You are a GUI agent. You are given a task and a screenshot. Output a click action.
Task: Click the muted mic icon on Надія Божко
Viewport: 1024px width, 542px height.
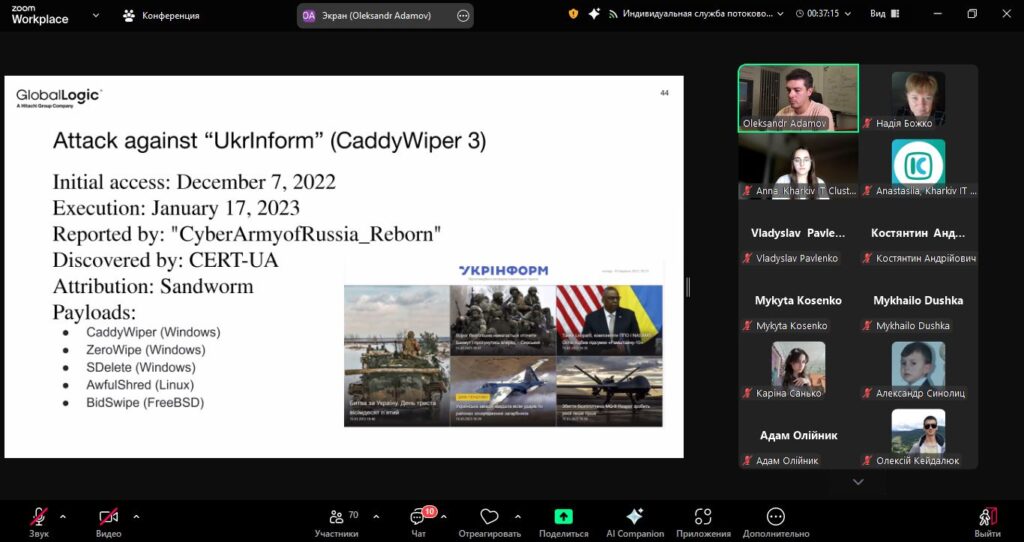[x=867, y=123]
